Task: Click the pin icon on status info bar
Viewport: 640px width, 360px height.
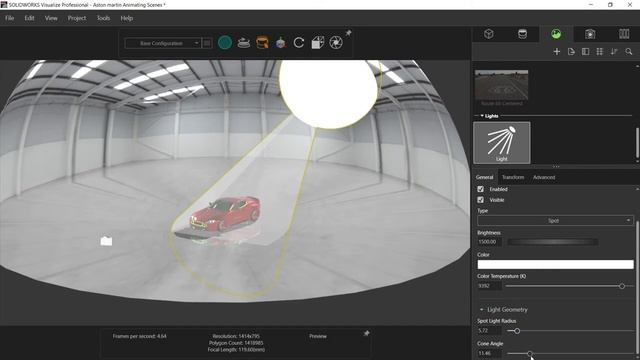Action: (367, 333)
